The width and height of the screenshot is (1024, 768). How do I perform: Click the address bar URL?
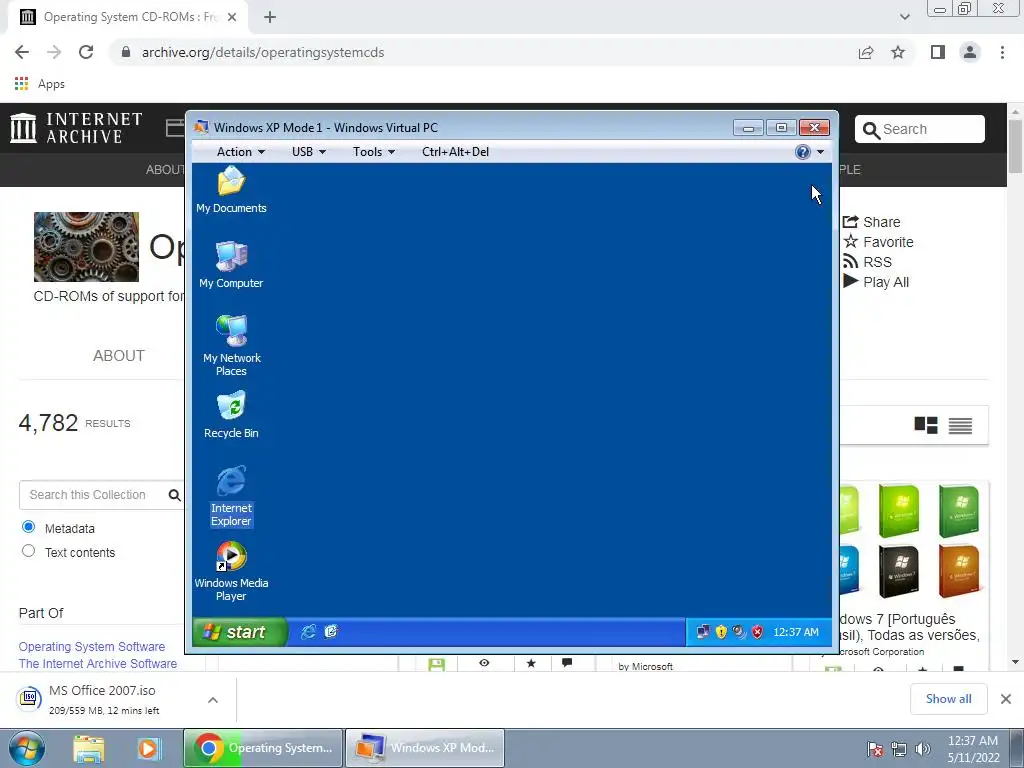click(x=263, y=52)
